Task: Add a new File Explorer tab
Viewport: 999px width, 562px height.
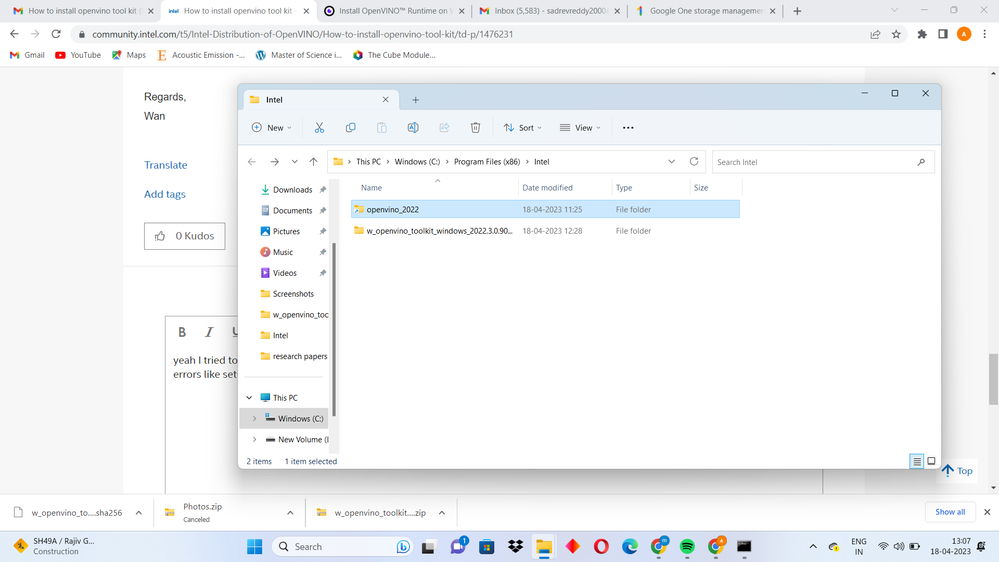Action: pyautogui.click(x=416, y=100)
